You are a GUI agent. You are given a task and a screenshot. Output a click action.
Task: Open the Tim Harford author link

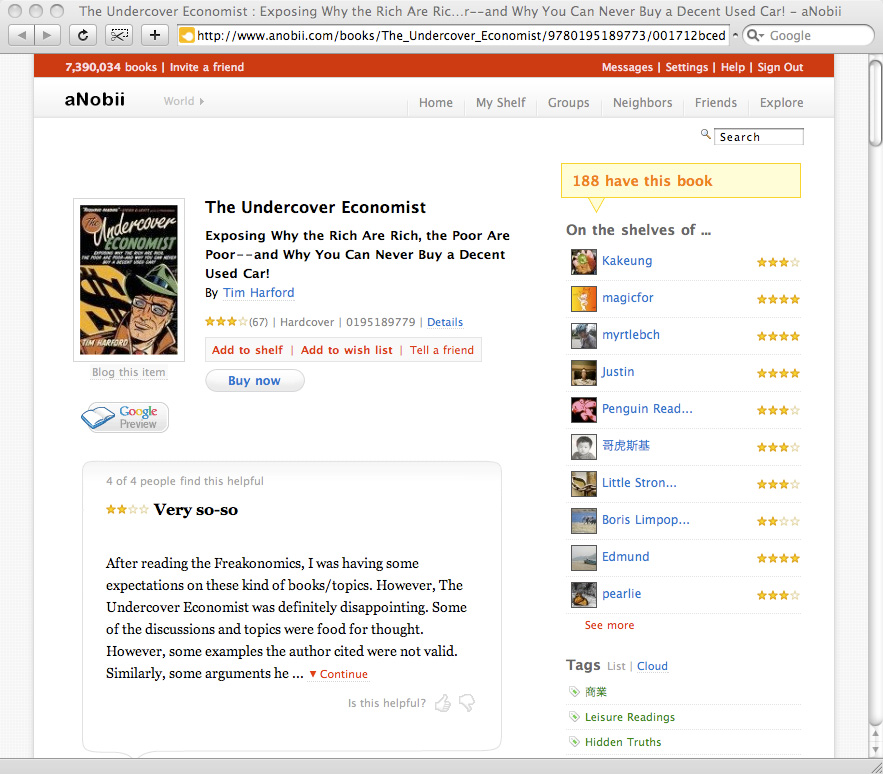click(x=258, y=293)
